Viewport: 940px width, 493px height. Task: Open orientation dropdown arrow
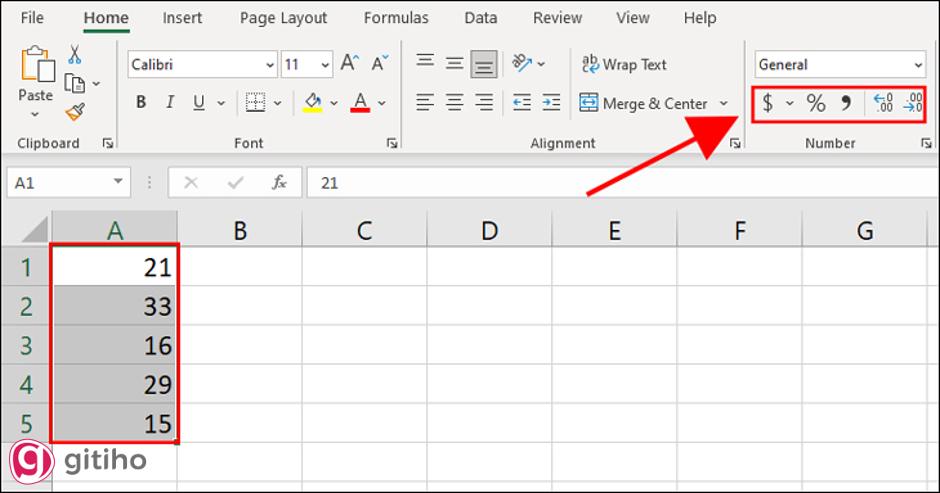(541, 63)
